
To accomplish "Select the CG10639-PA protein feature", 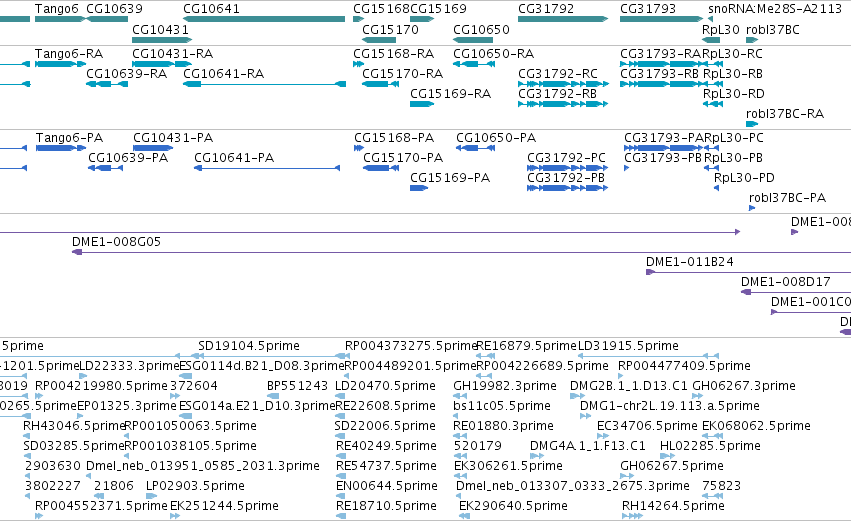I will coord(105,168).
